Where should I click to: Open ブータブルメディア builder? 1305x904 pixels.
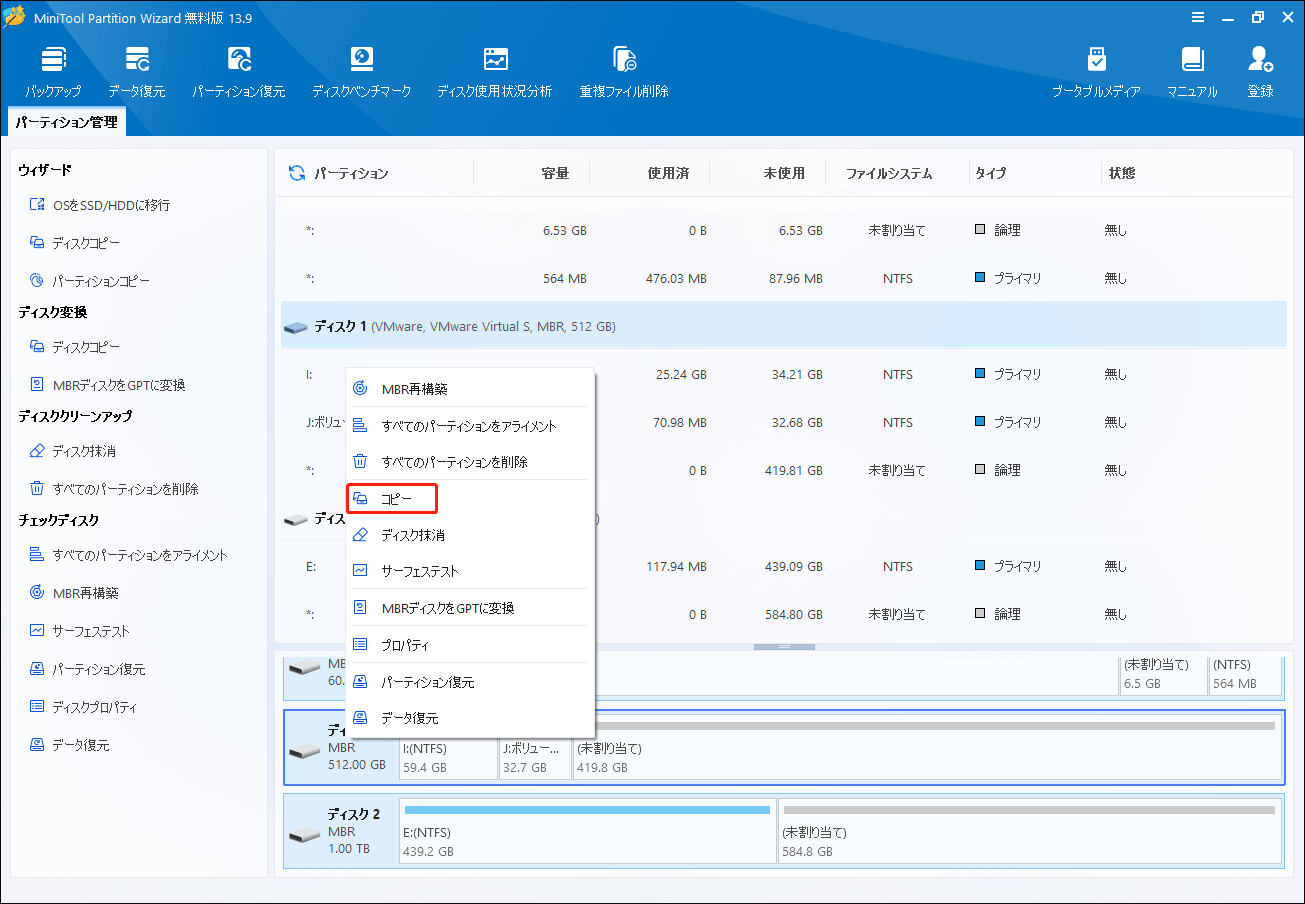(x=1096, y=72)
